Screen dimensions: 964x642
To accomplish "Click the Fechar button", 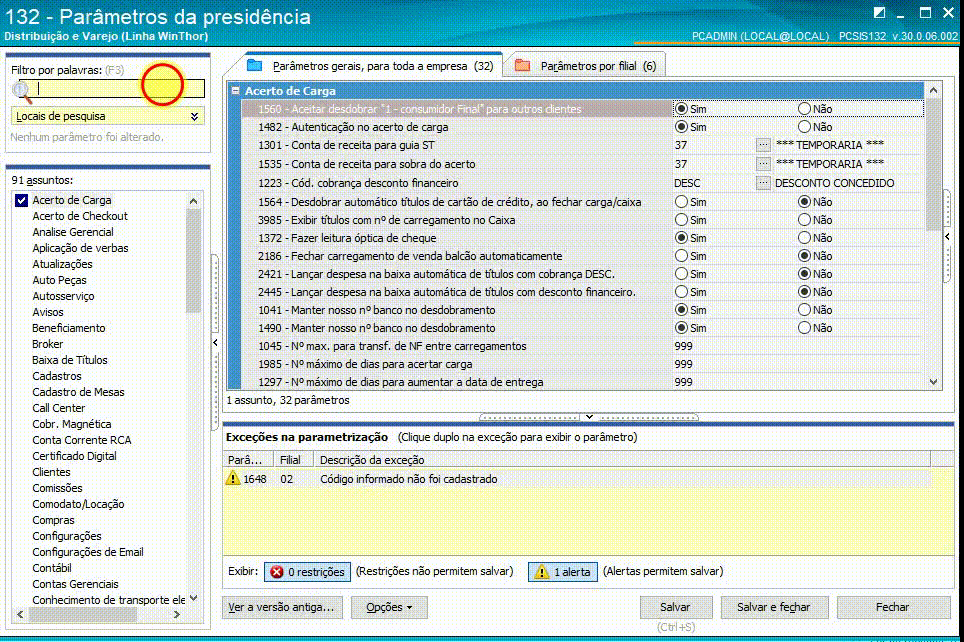I will (x=893, y=607).
